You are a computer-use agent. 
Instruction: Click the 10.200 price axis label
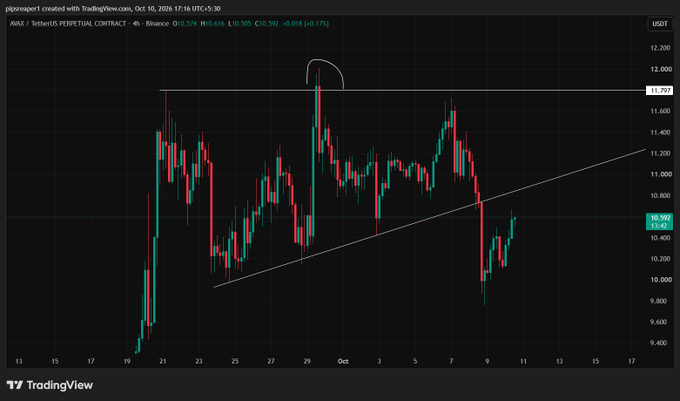[660, 259]
